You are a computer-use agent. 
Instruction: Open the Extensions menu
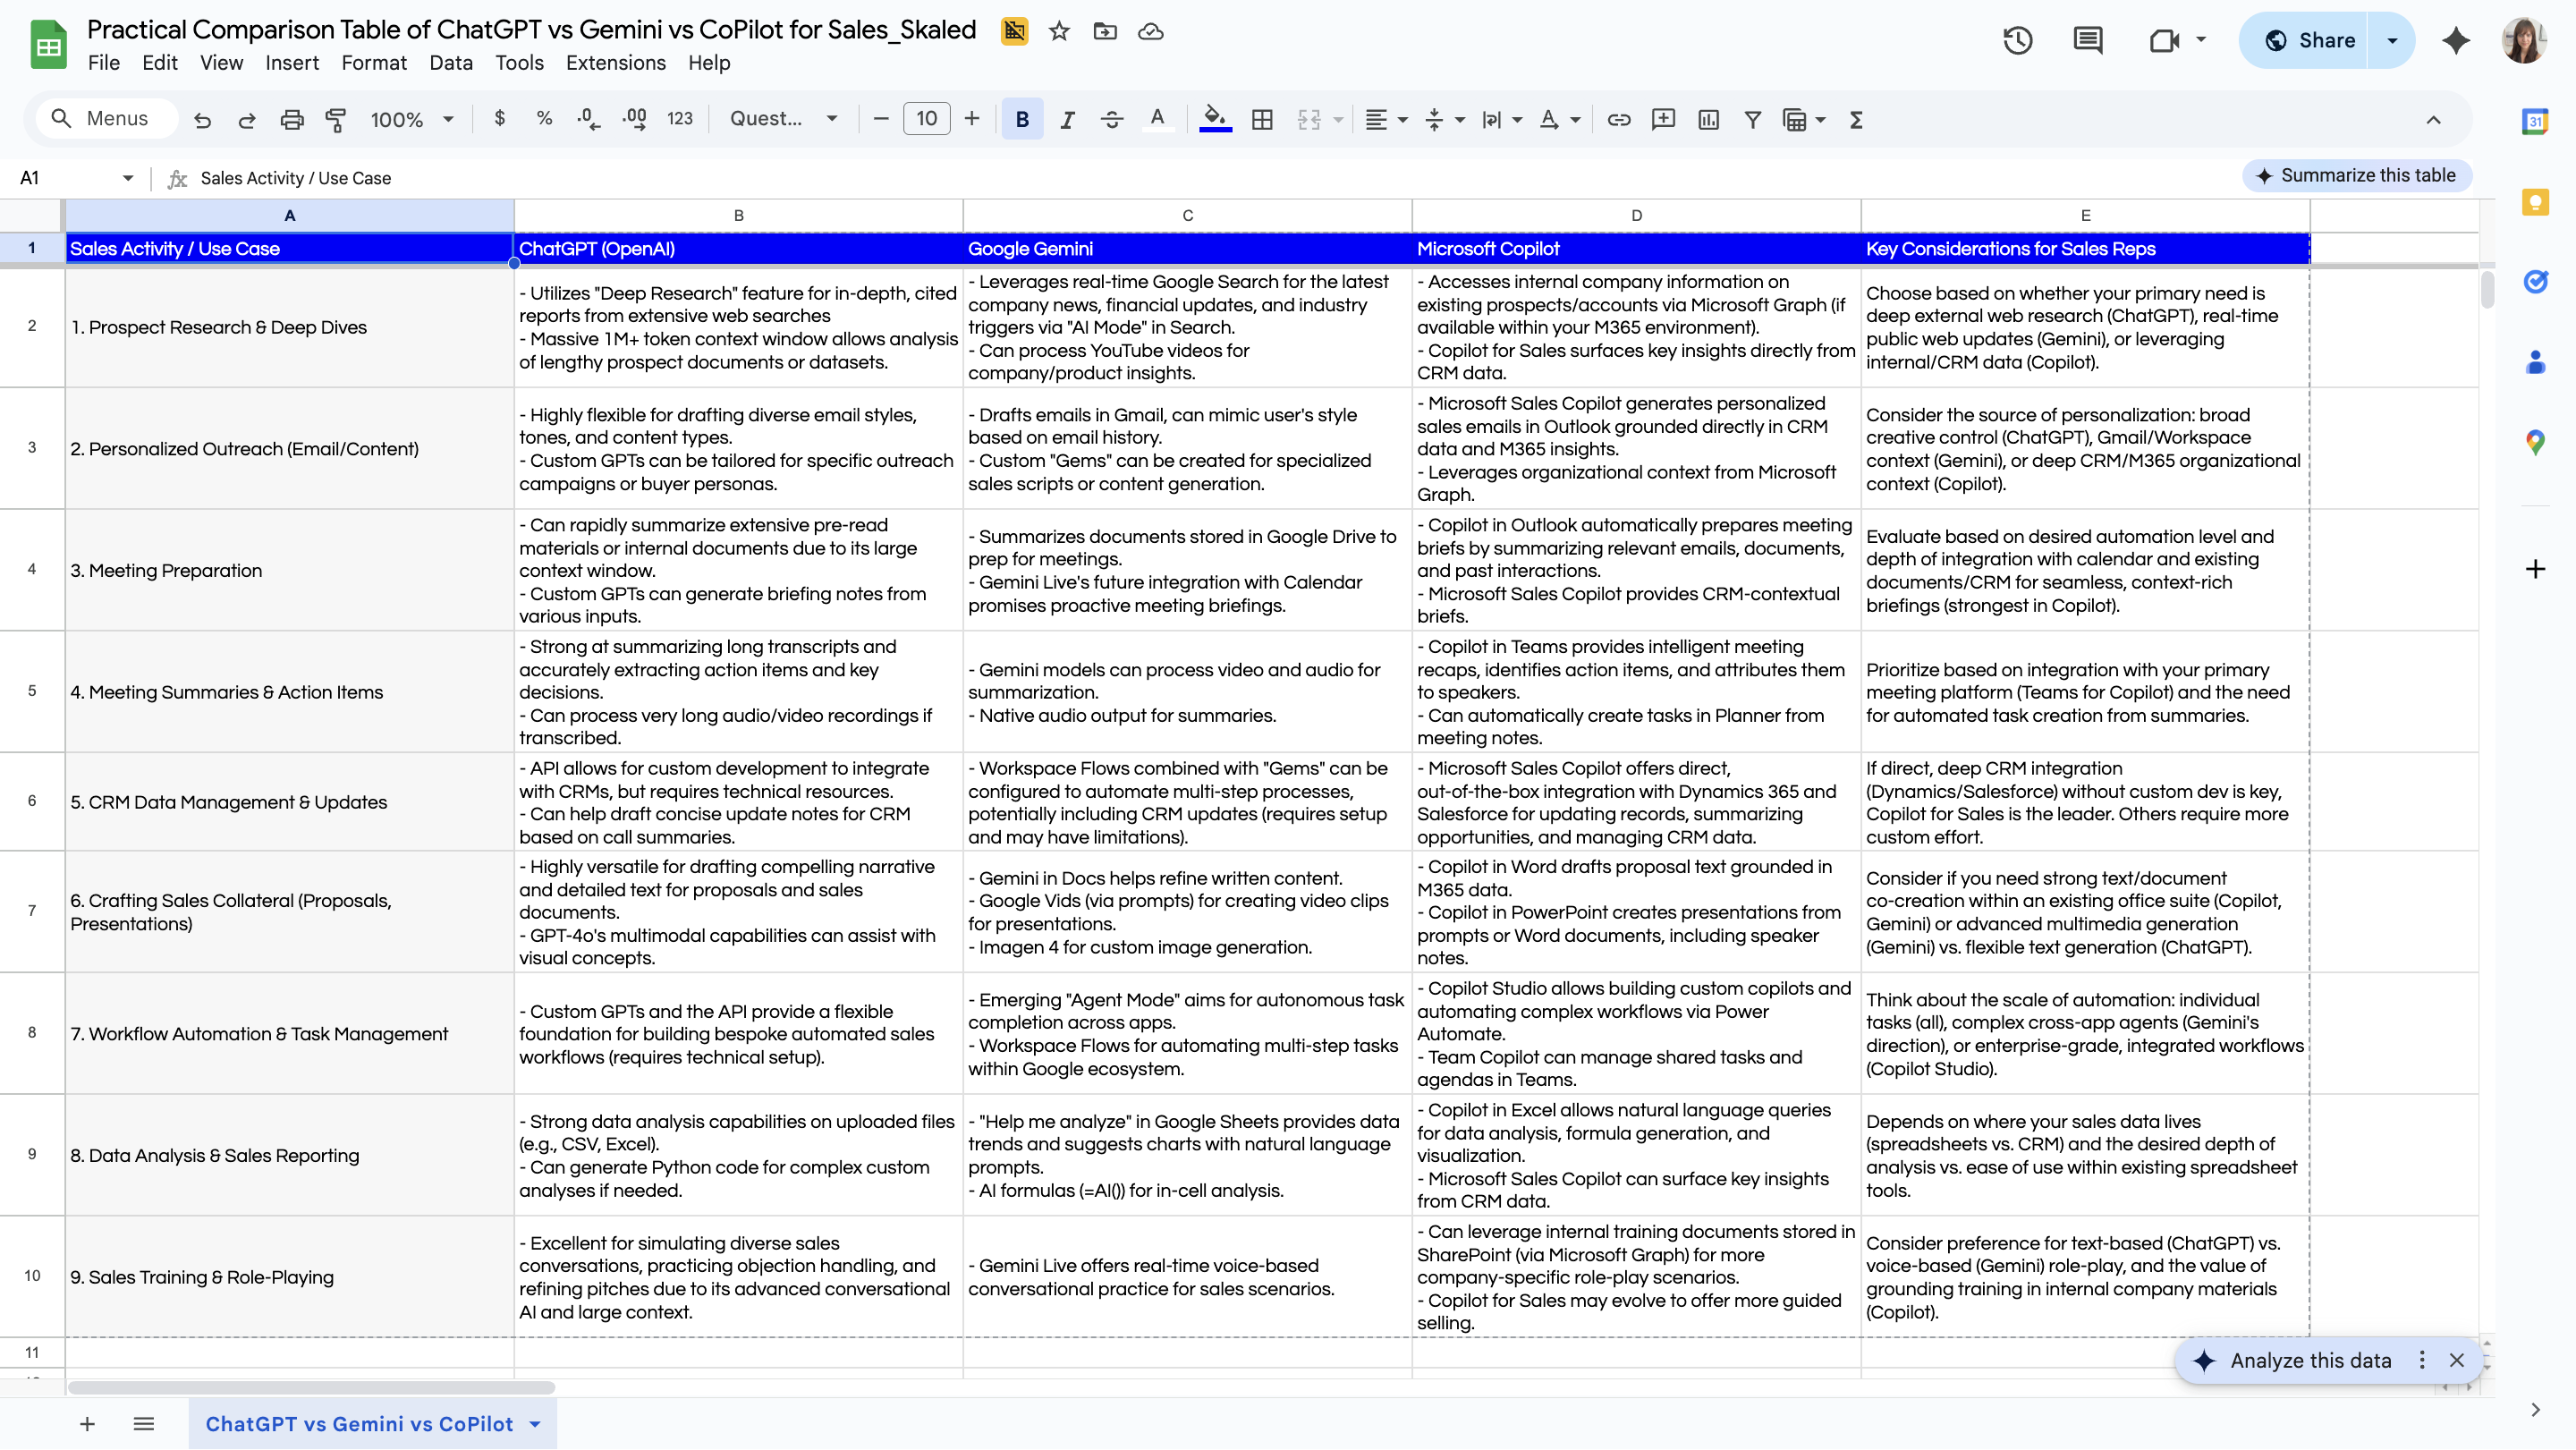(615, 63)
